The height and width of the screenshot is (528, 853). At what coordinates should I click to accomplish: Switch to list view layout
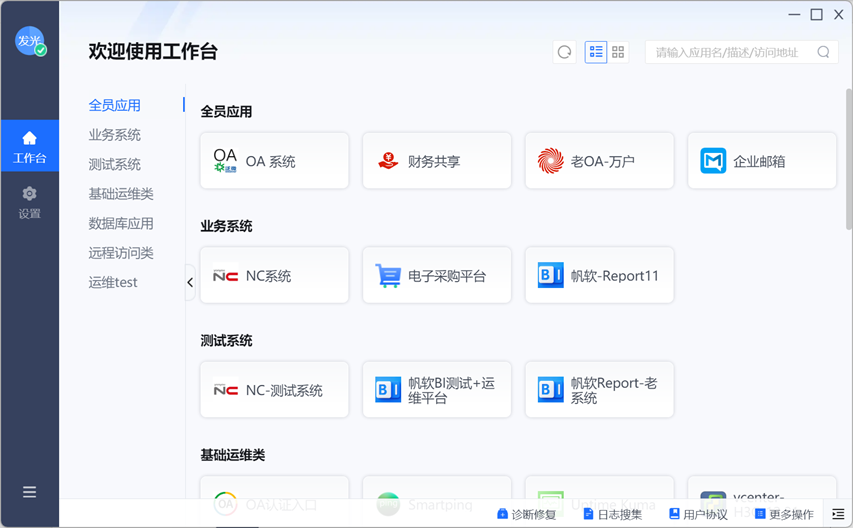click(596, 52)
